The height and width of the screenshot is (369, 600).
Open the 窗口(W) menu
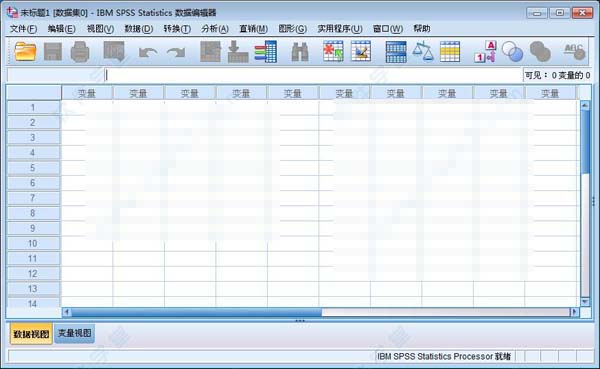click(388, 29)
